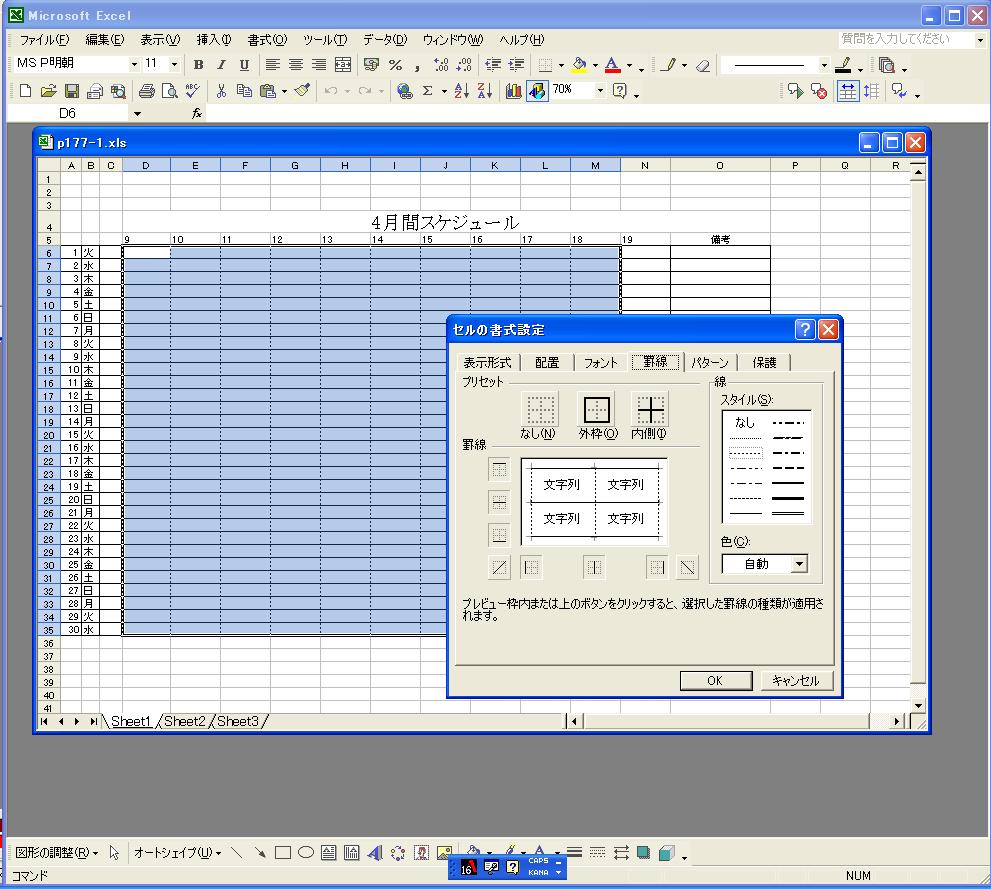Click the erase border eraser icon
This screenshot has width=991, height=889.
pyautogui.click(x=702, y=64)
